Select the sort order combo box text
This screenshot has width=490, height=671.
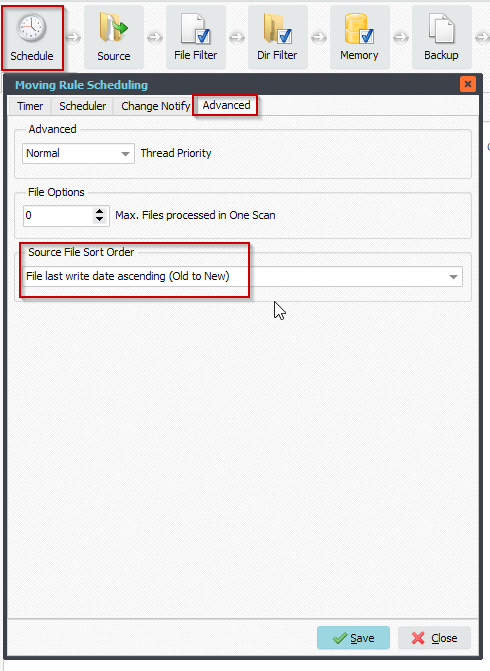click(128, 276)
